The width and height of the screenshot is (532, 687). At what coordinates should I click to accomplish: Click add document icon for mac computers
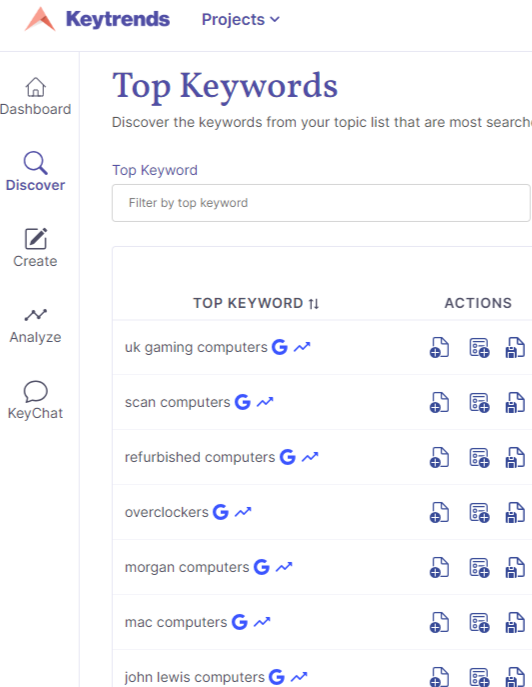click(x=439, y=623)
